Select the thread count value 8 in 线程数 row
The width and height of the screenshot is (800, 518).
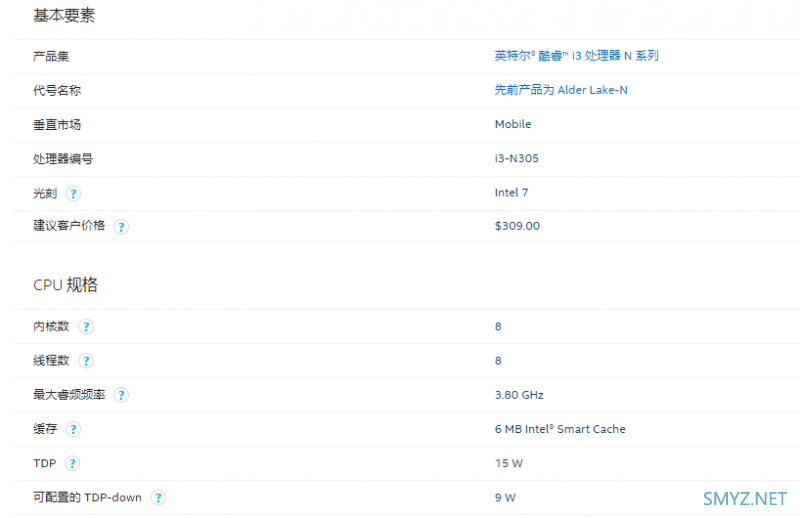(x=498, y=360)
